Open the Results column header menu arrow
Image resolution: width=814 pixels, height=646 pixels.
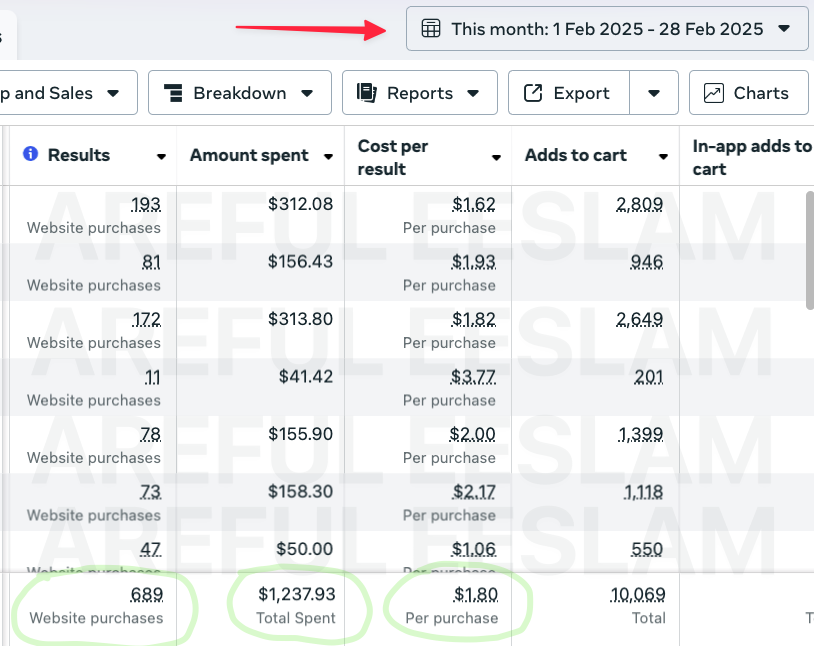[161, 157]
